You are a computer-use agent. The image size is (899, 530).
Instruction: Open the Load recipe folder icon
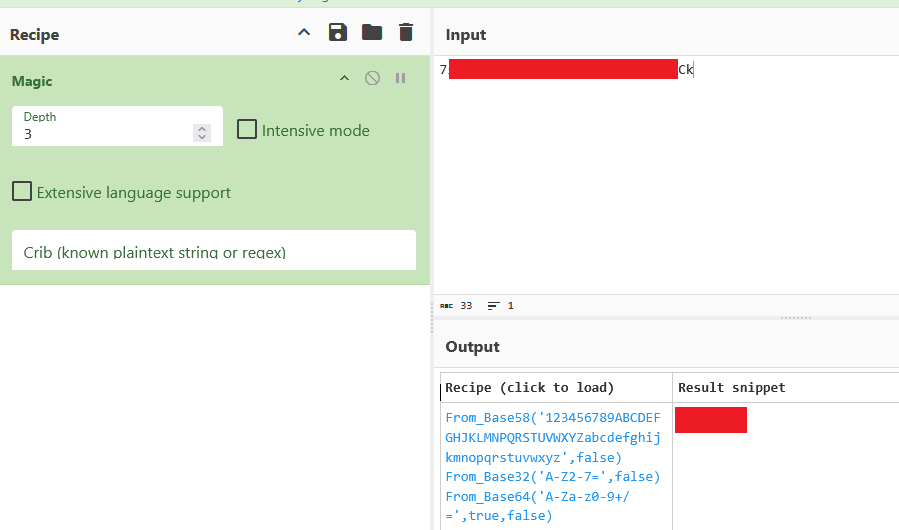pos(372,33)
